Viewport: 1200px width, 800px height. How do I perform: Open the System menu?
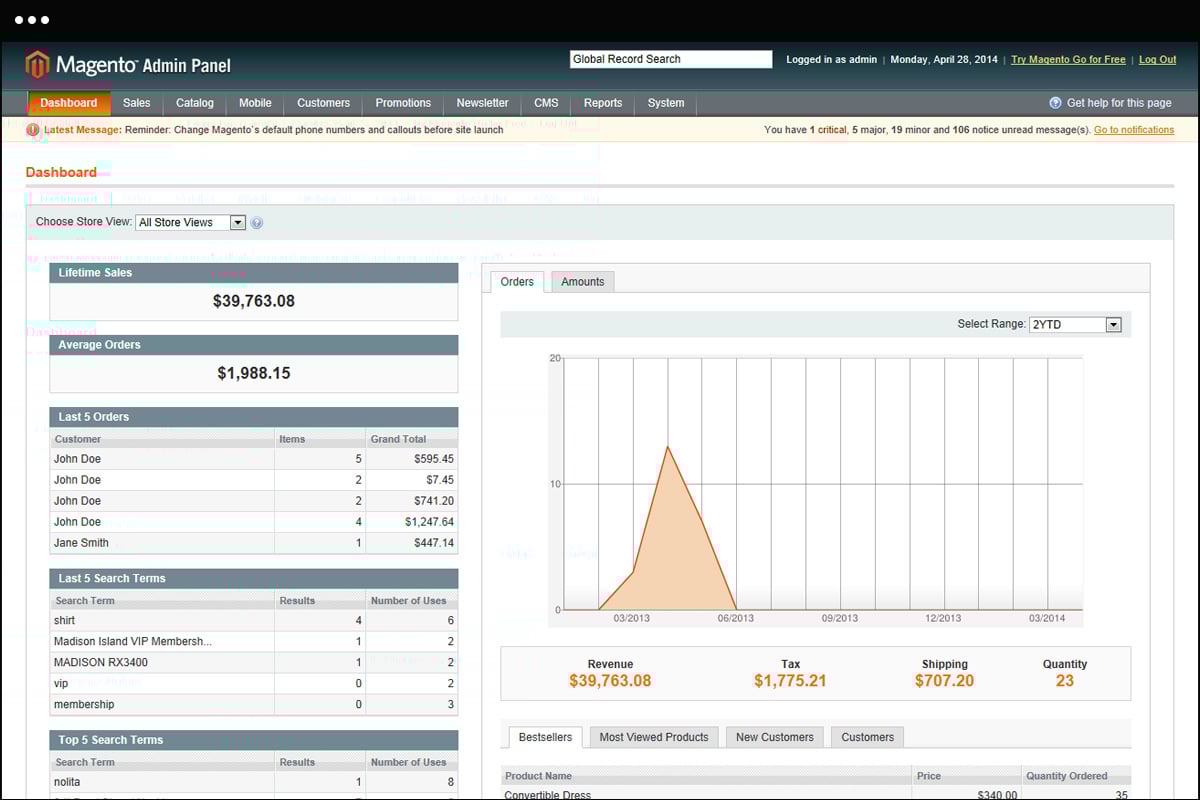point(666,103)
